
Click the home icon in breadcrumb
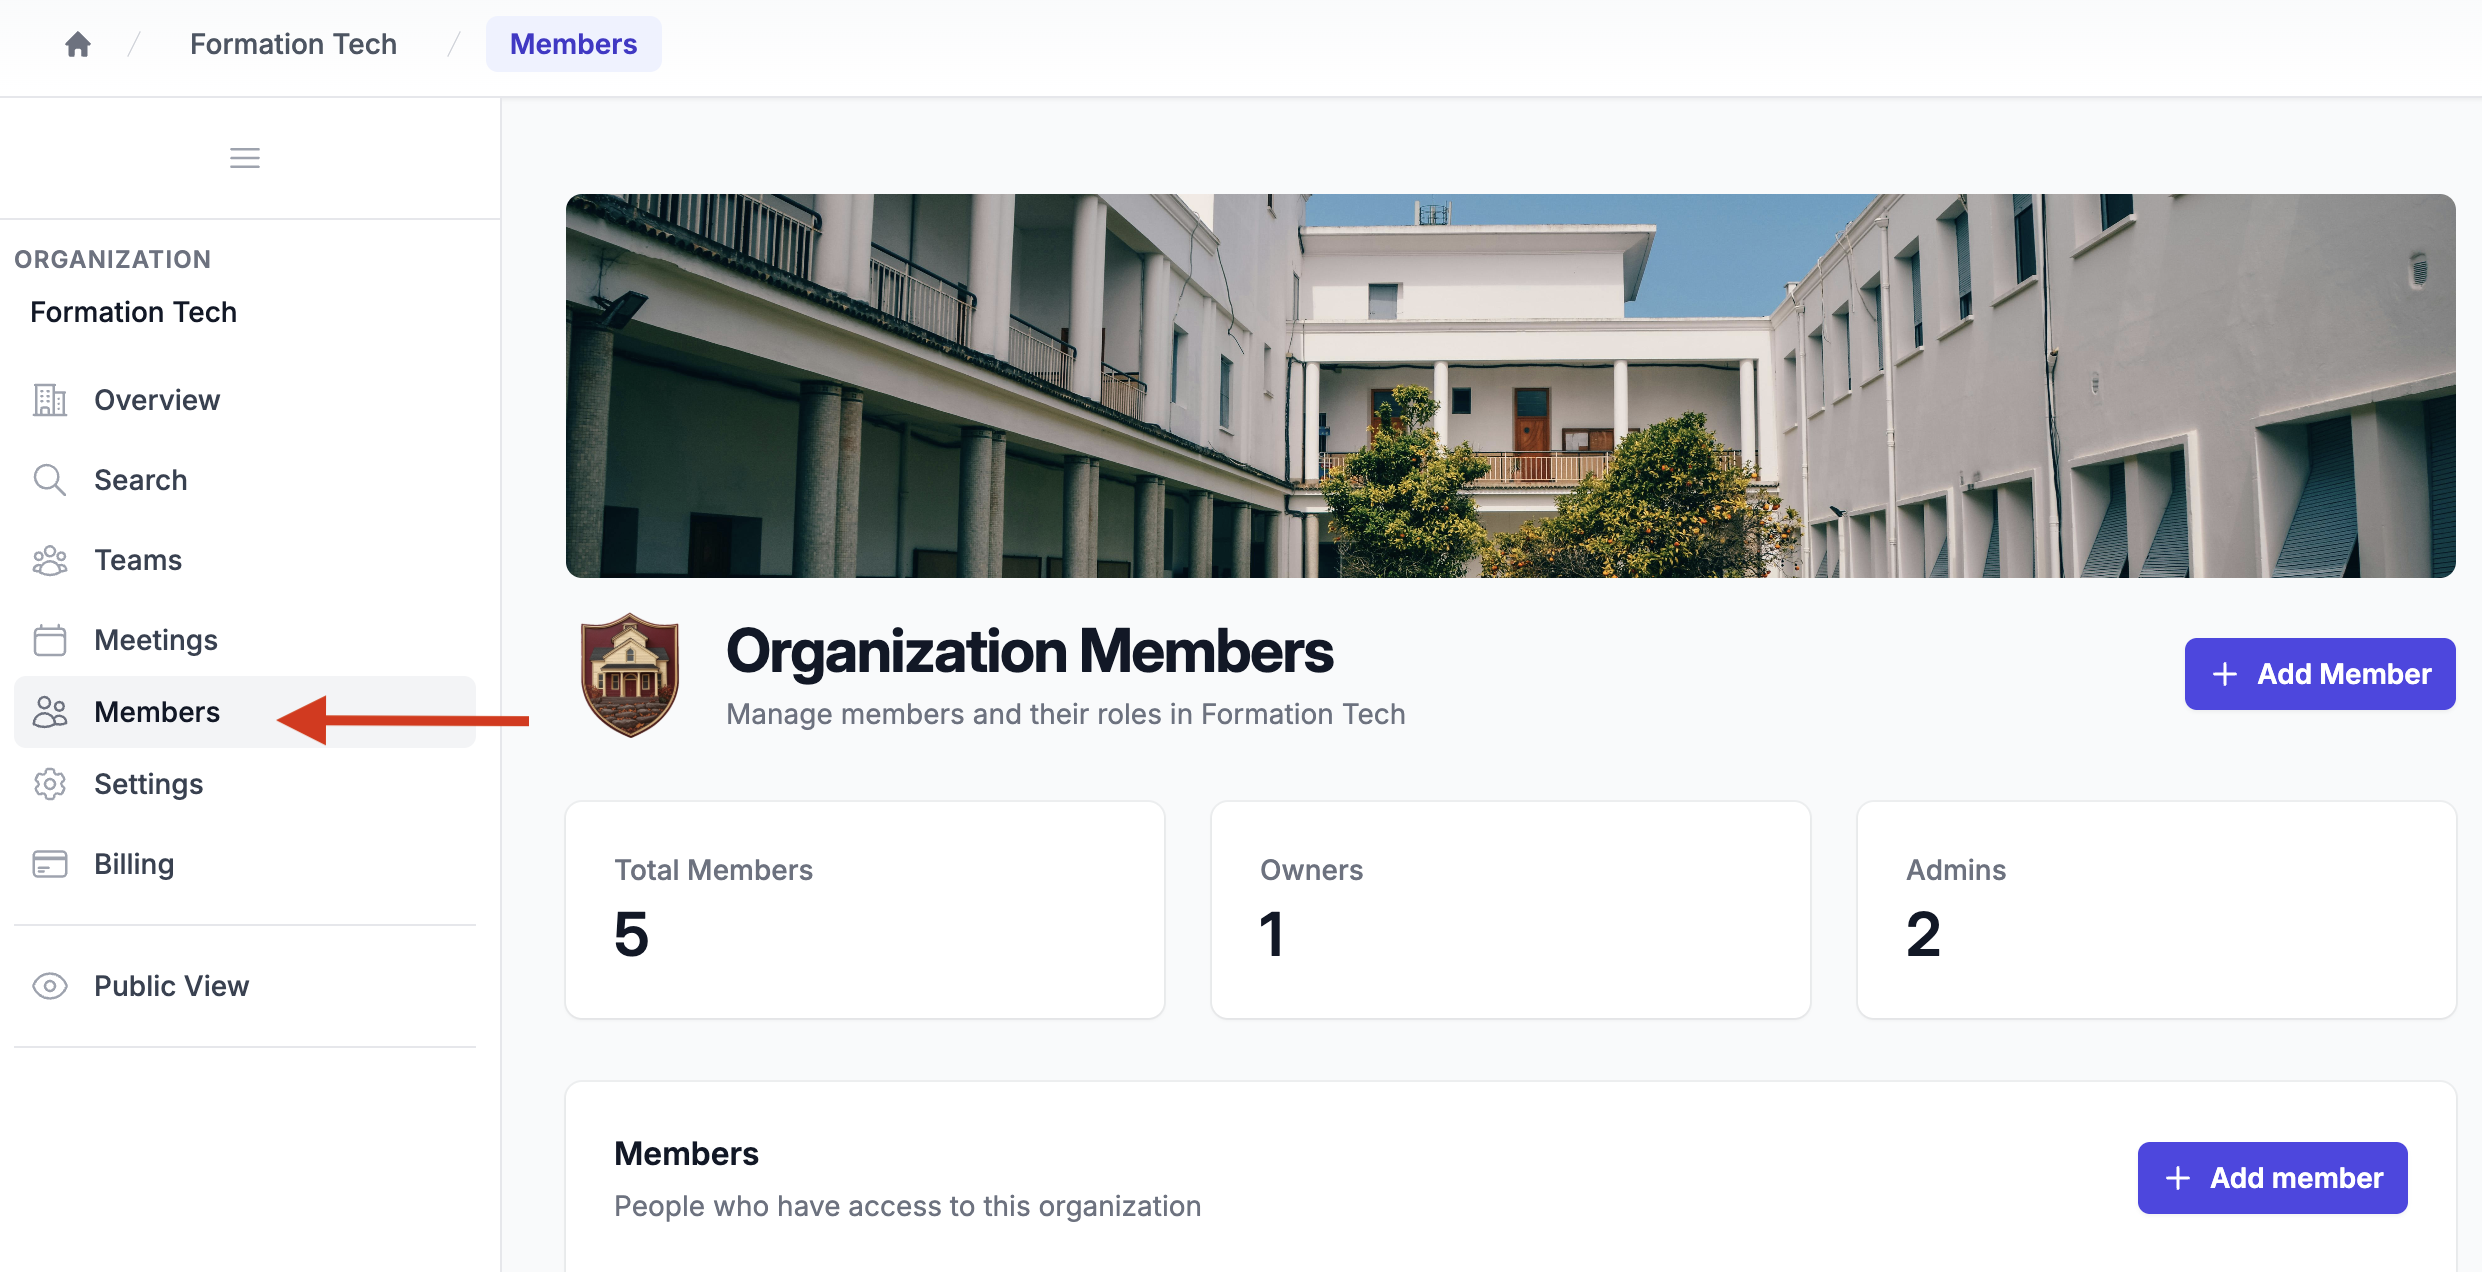78,44
